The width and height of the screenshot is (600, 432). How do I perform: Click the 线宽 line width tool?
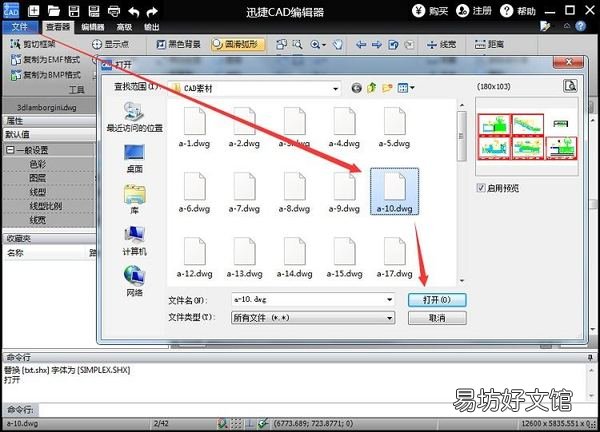441,44
